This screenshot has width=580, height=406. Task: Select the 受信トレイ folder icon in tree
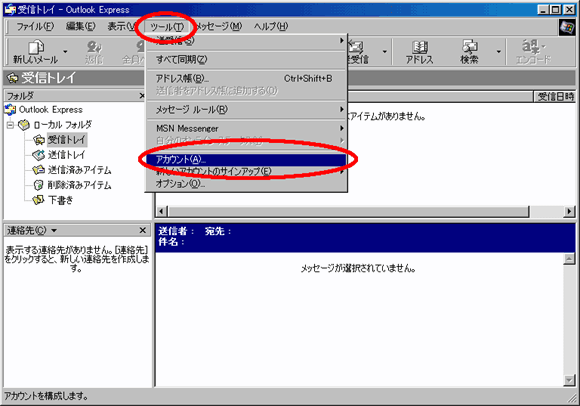tap(38, 140)
